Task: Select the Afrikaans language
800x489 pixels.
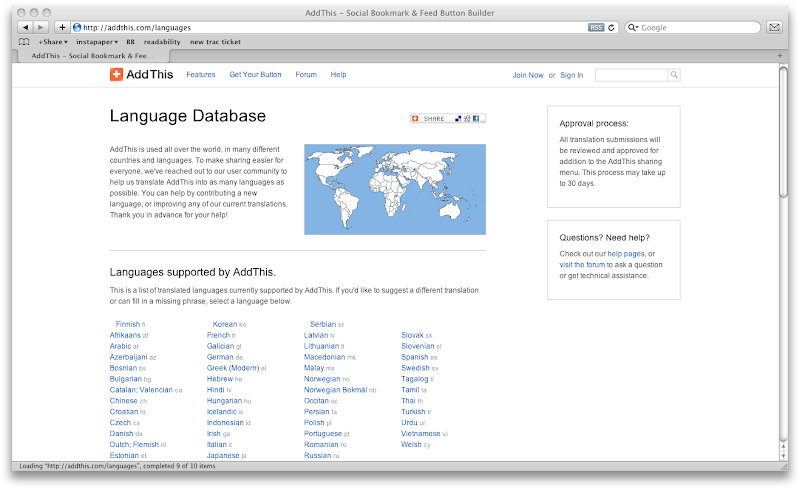Action: (125, 335)
